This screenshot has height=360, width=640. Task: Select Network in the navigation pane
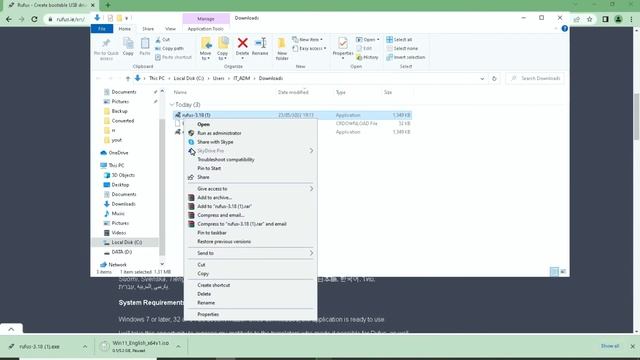[x=117, y=264]
